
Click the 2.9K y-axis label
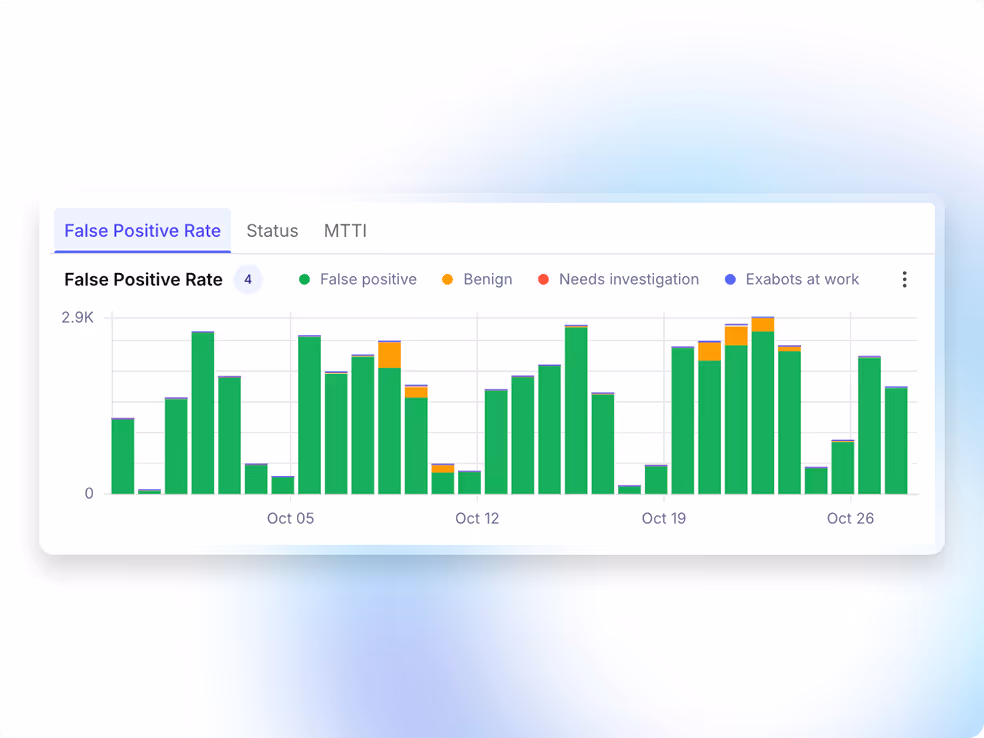pos(77,318)
